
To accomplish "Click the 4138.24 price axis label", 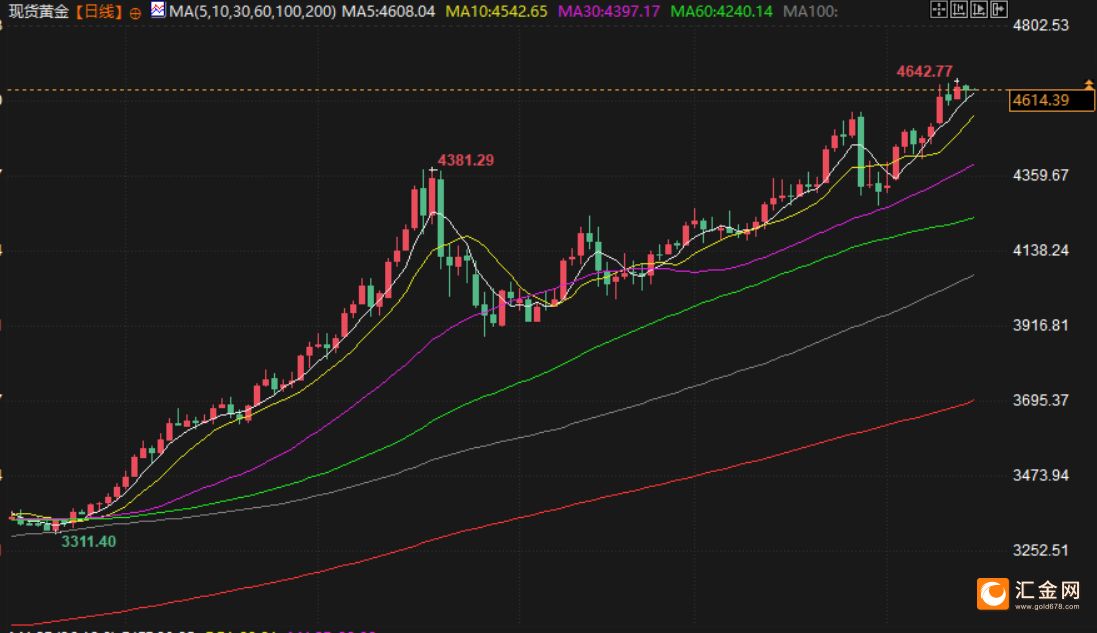I will [1041, 250].
